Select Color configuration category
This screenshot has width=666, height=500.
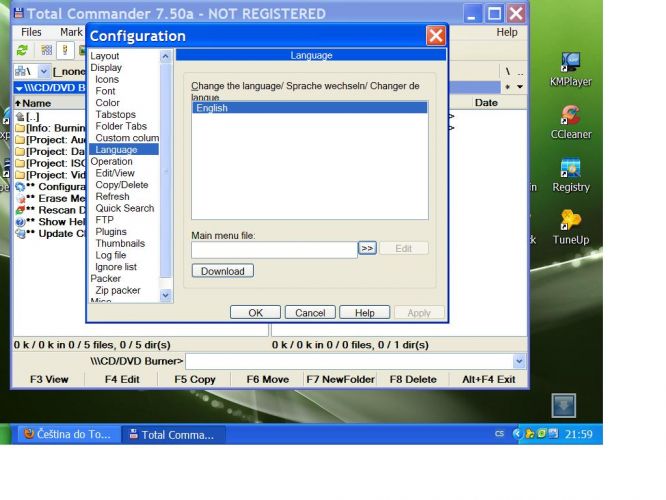coord(107,103)
